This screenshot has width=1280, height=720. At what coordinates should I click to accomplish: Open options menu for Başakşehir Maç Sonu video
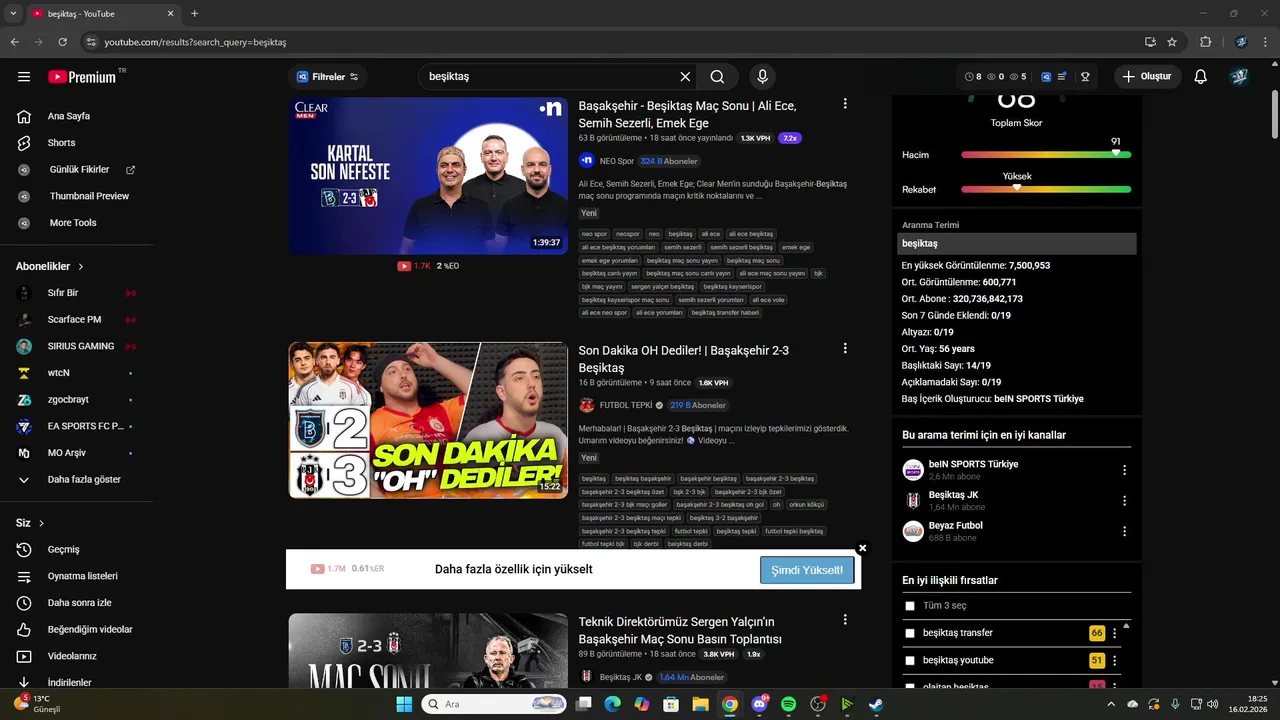coord(845,104)
